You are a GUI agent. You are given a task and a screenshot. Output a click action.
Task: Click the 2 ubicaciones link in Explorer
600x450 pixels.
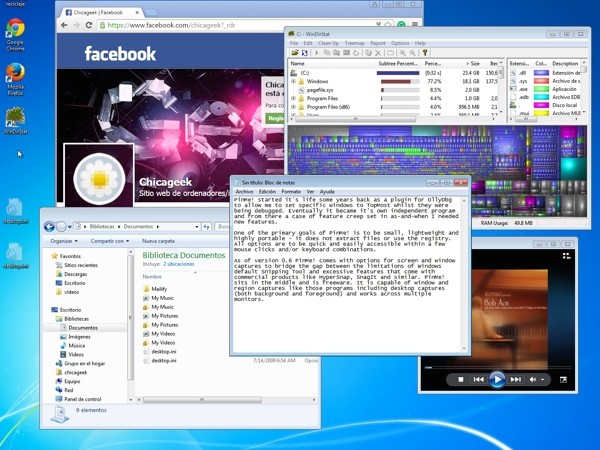(179, 264)
